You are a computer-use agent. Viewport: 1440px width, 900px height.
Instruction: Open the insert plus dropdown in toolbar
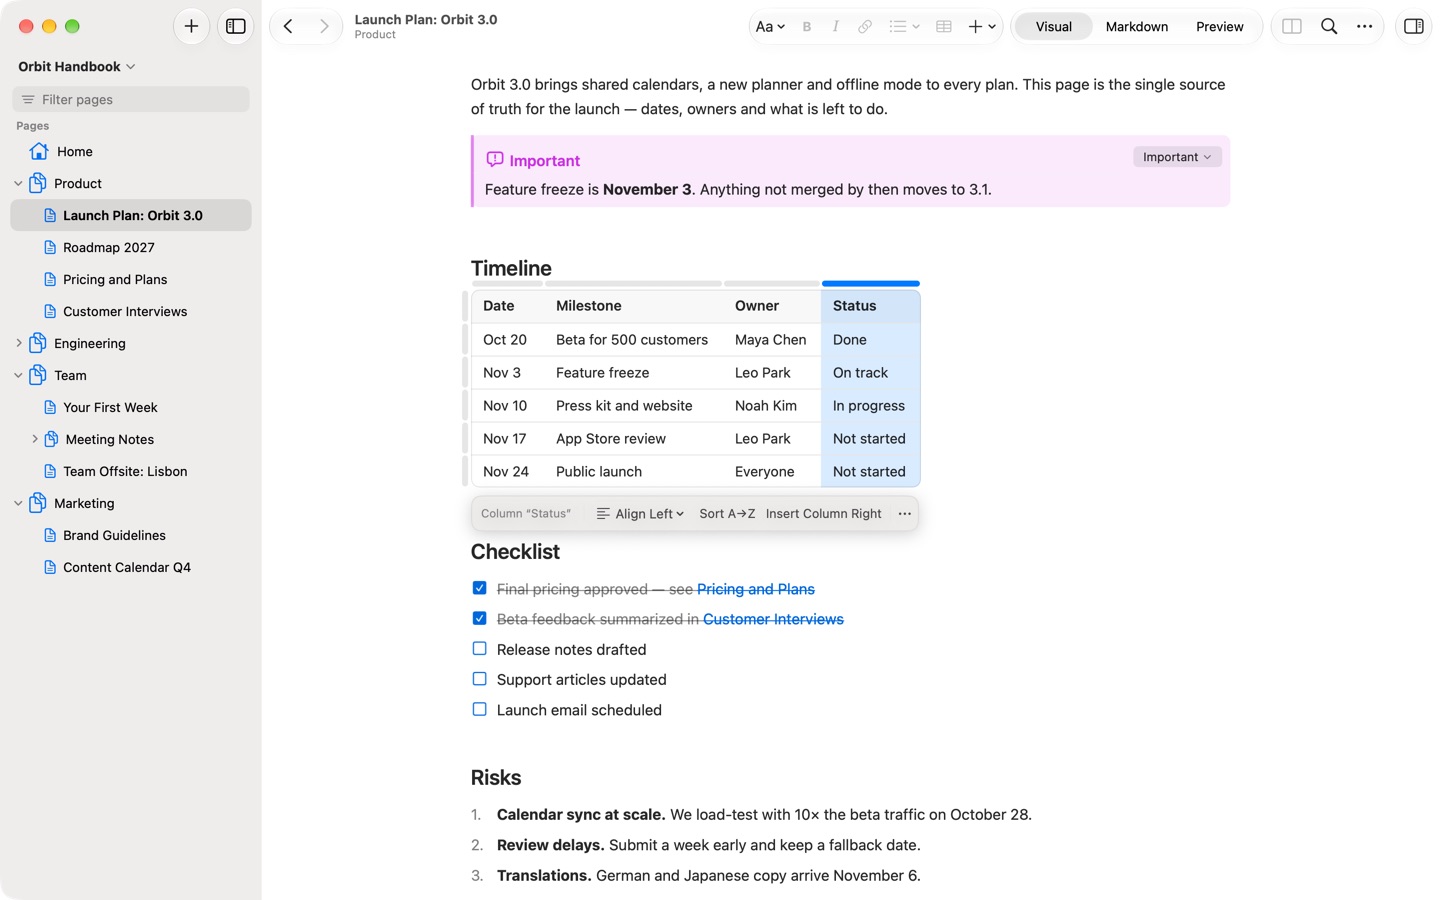coord(982,27)
